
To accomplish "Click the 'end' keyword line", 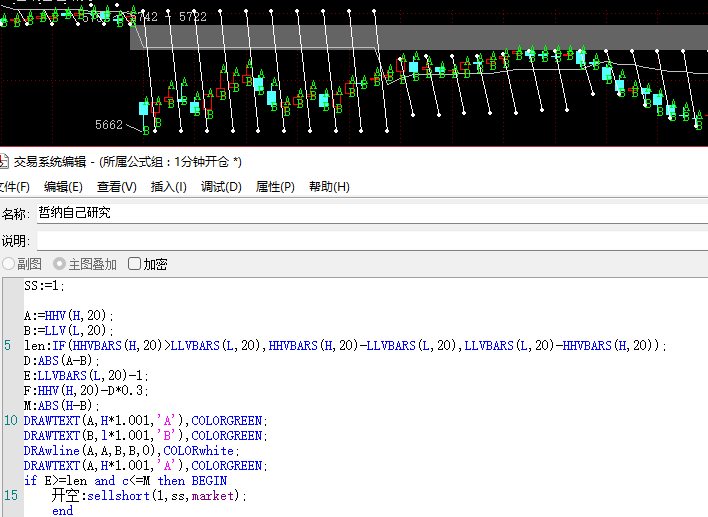I will (62, 511).
